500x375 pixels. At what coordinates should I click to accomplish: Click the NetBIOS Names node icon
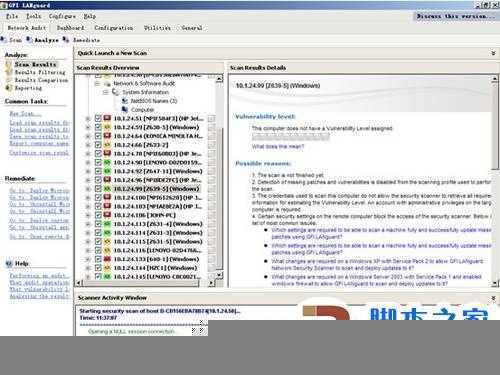125,101
